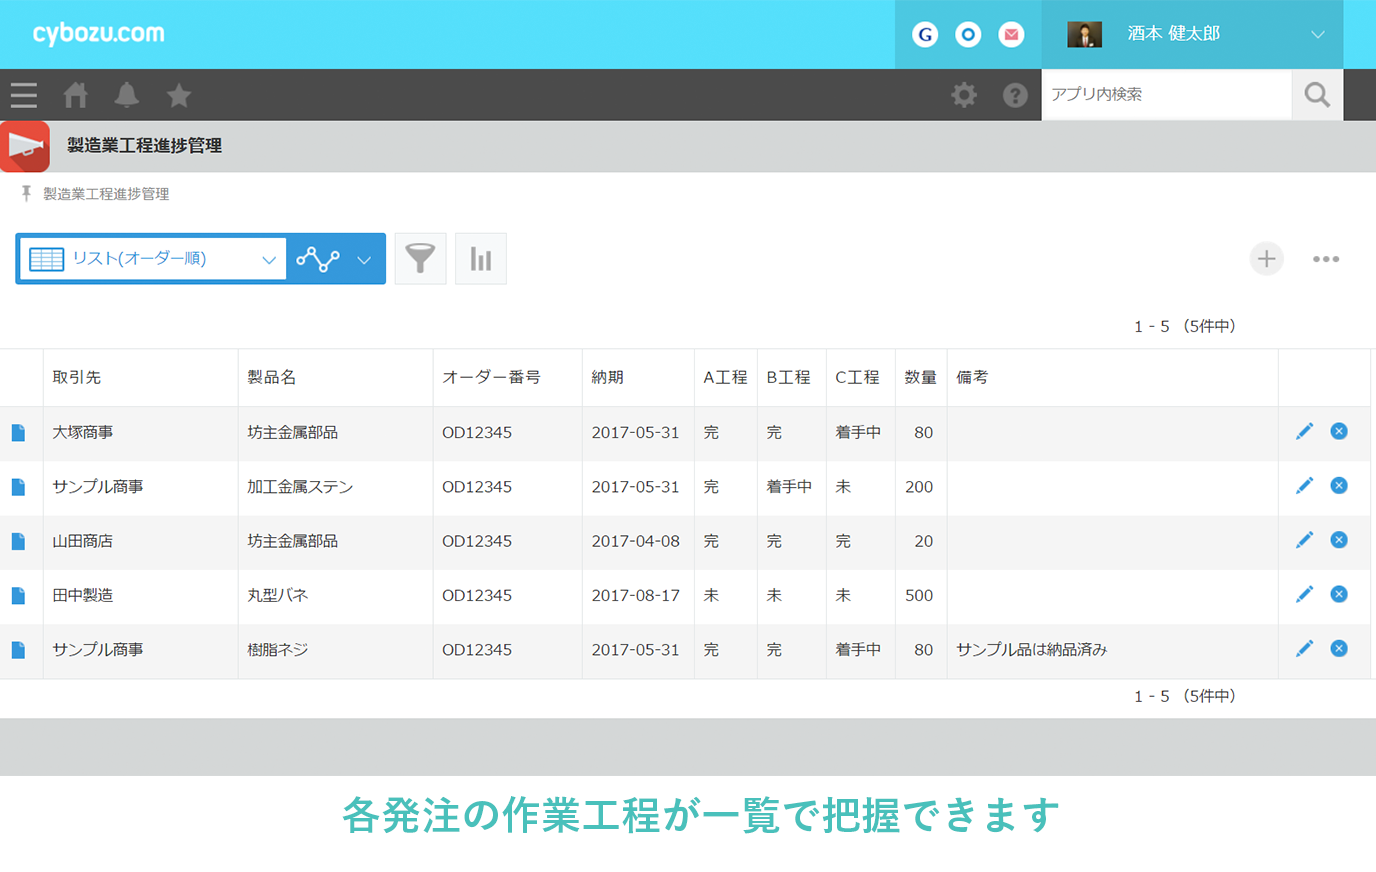Open favorites star icon
Viewport: 1376px width, 872px height.
179,95
